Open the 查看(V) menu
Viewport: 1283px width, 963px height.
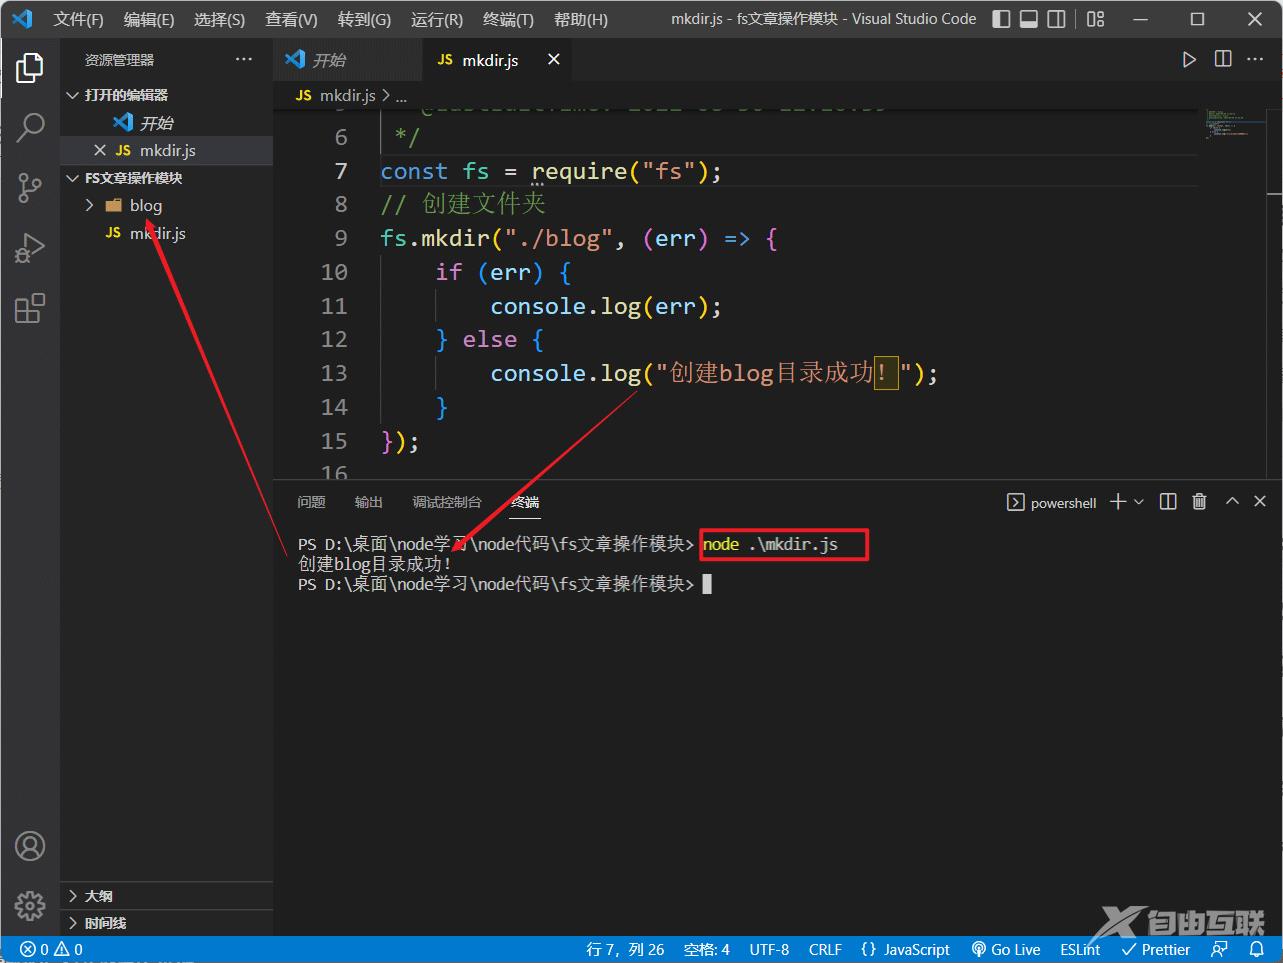click(291, 19)
